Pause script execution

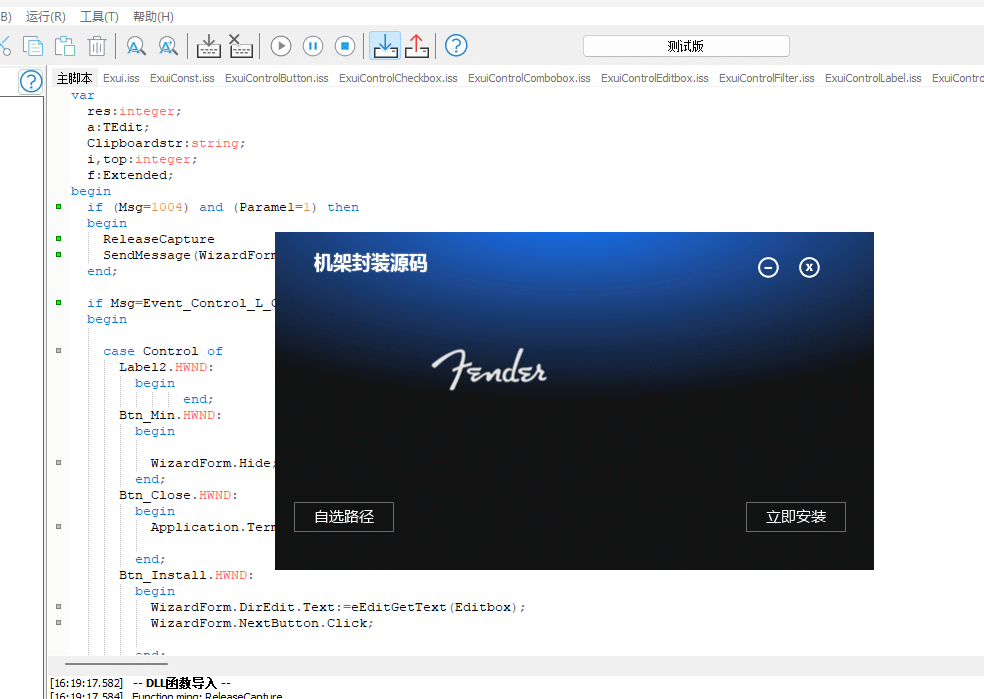[x=313, y=45]
